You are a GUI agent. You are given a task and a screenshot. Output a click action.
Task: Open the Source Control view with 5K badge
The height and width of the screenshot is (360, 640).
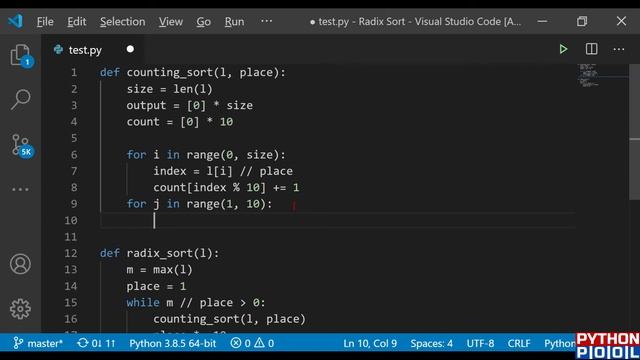[21, 146]
